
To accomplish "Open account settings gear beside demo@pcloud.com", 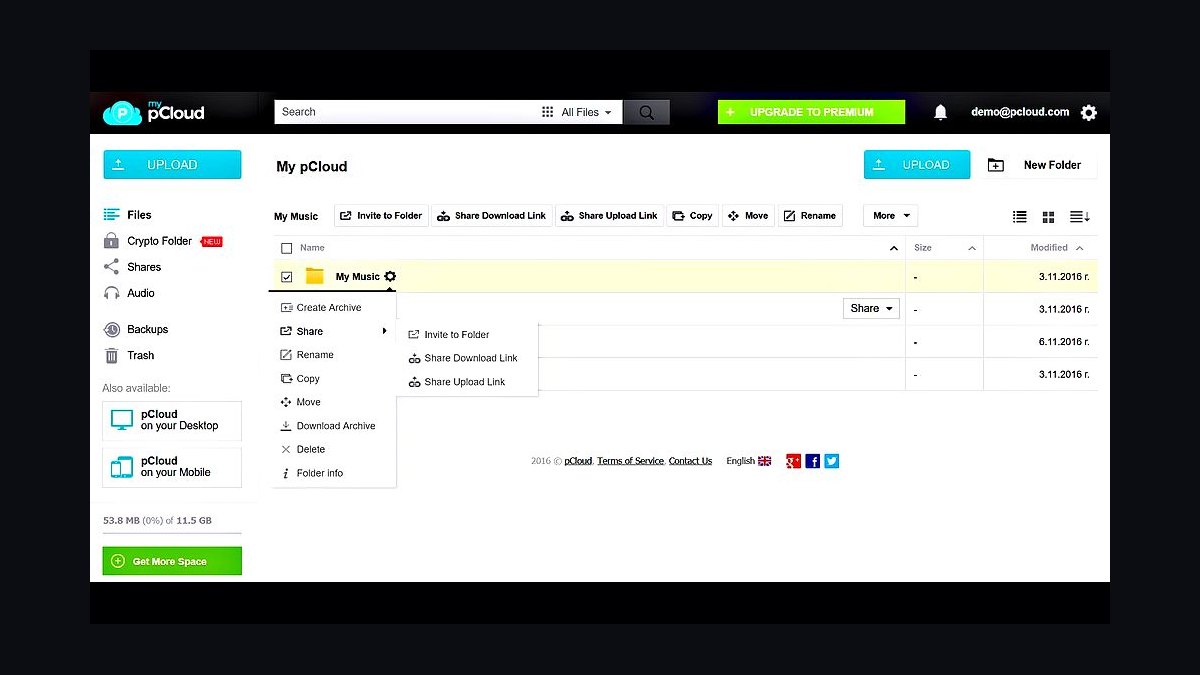I will coord(1089,113).
